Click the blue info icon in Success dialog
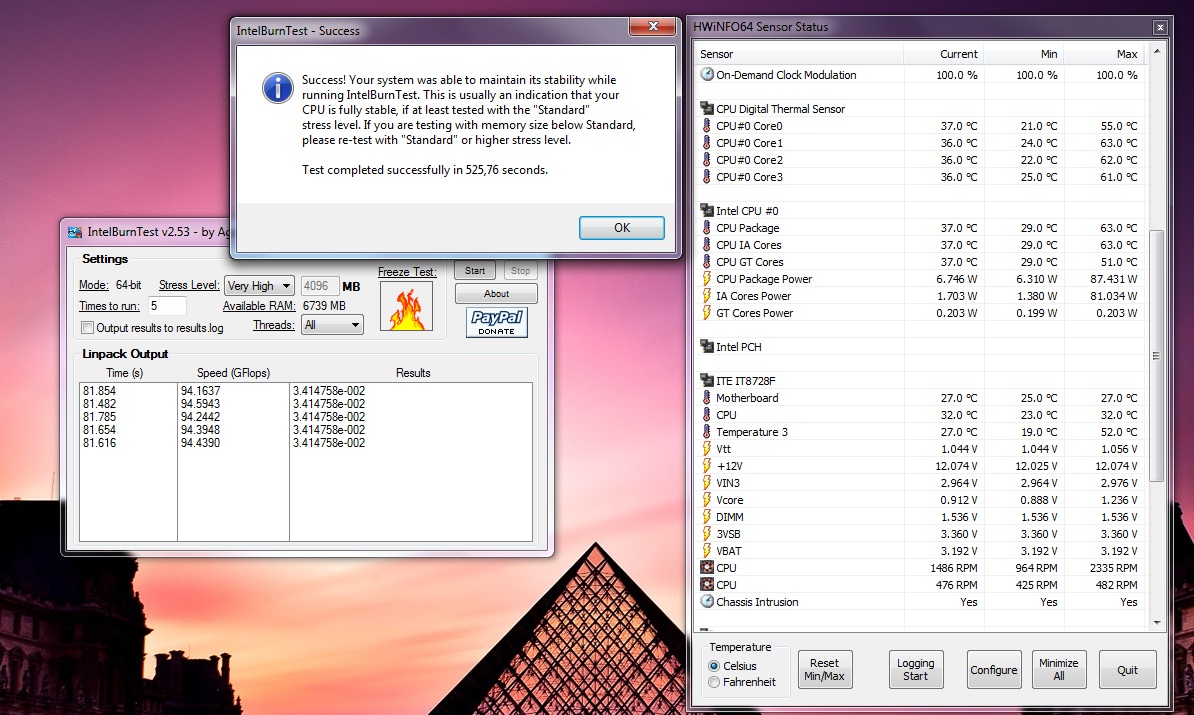 pyautogui.click(x=278, y=88)
